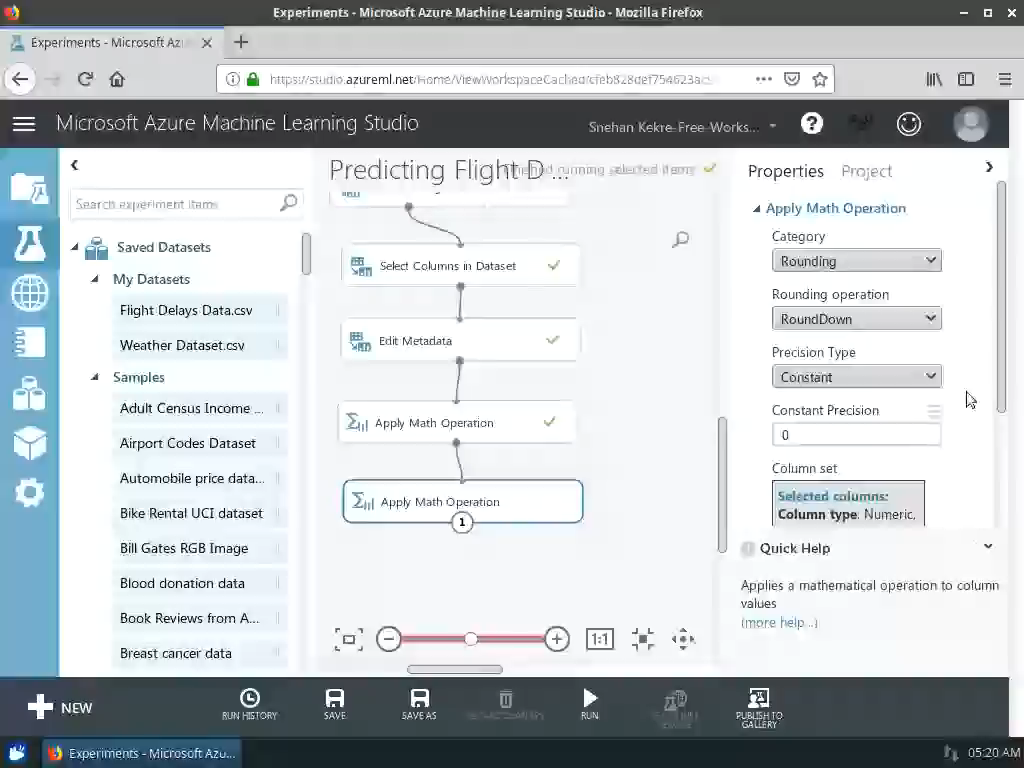Bookmark the page with star icon
1024x768 pixels.
(820, 79)
